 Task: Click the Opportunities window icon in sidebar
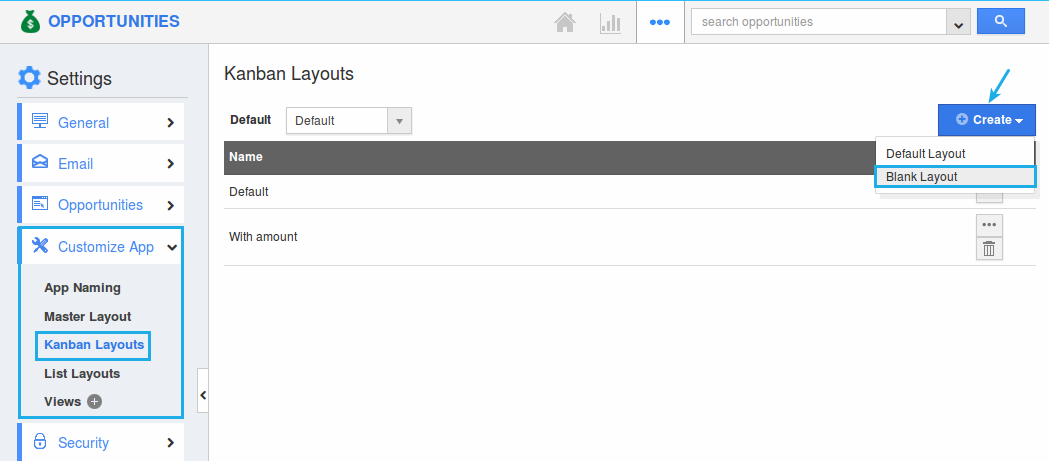tap(40, 203)
